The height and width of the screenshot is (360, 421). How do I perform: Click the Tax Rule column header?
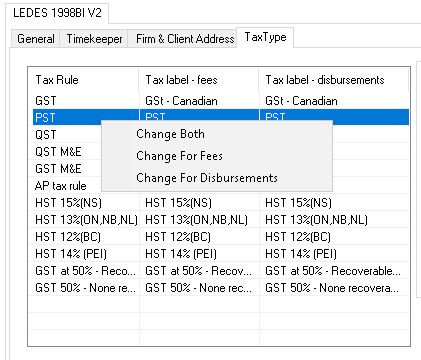84,80
